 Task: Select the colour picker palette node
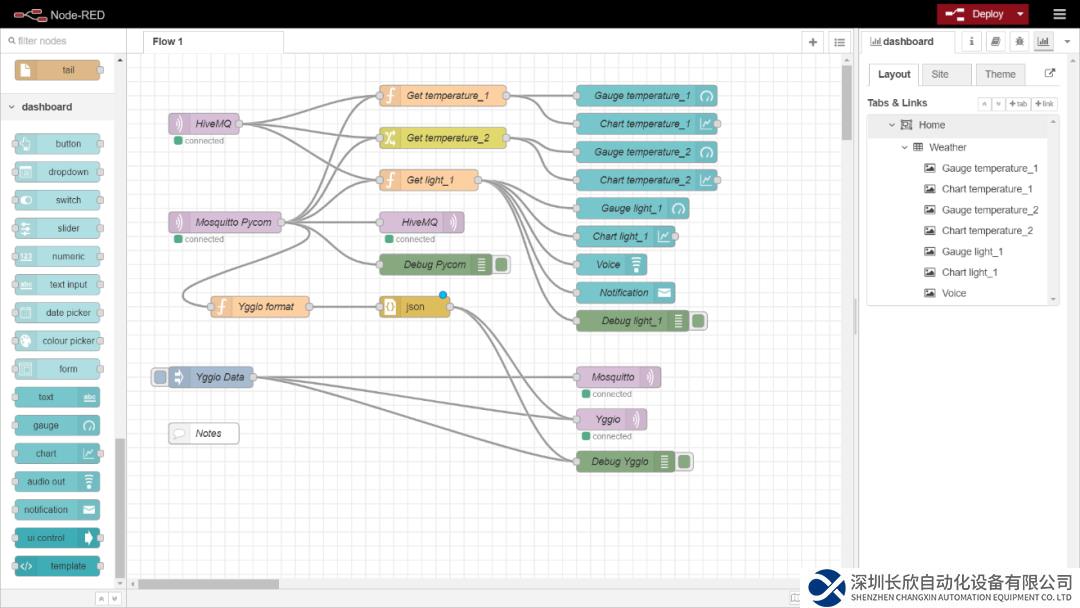pos(58,341)
